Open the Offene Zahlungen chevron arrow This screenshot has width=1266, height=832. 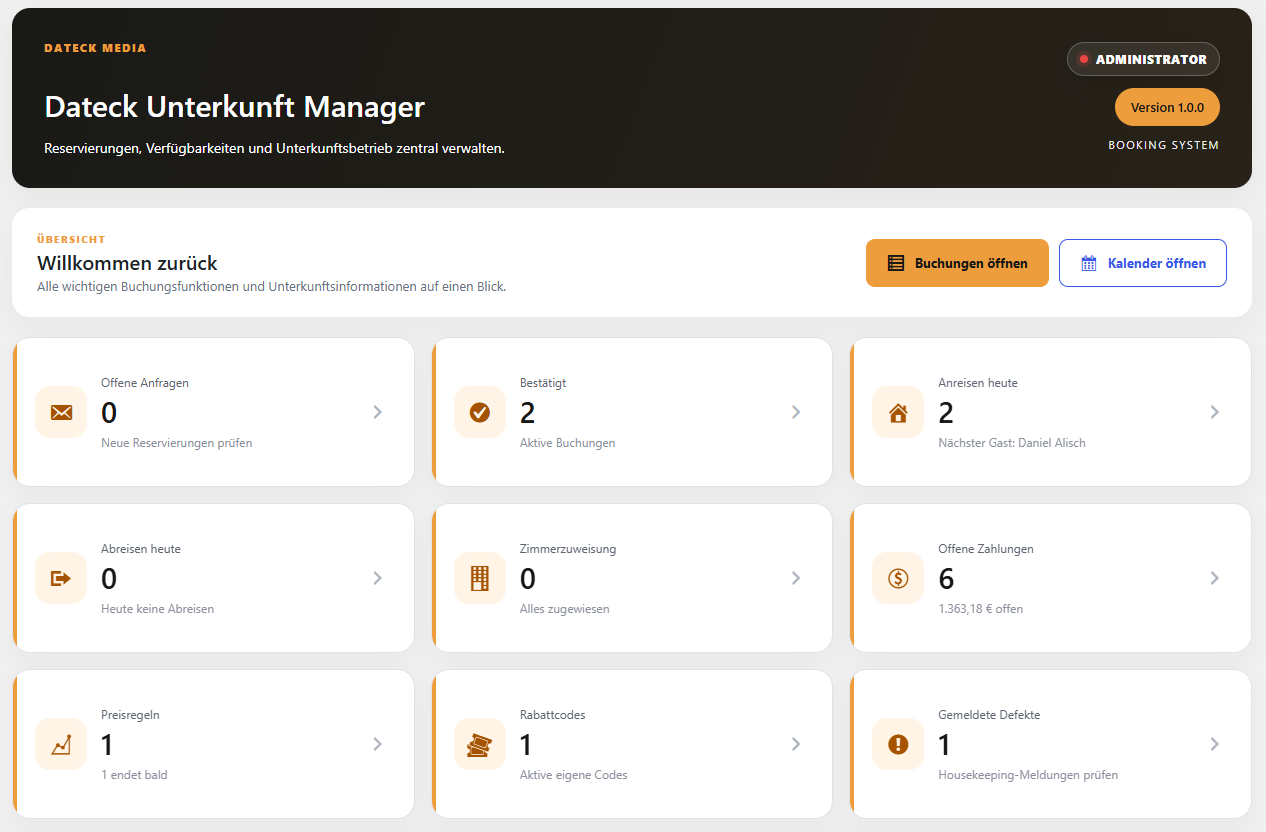pos(1214,578)
